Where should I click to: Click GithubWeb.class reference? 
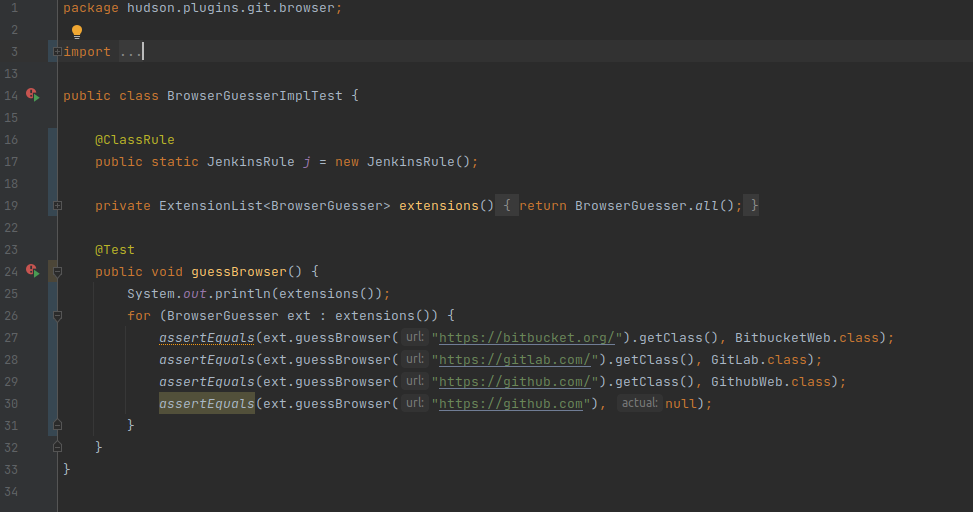[771, 382]
